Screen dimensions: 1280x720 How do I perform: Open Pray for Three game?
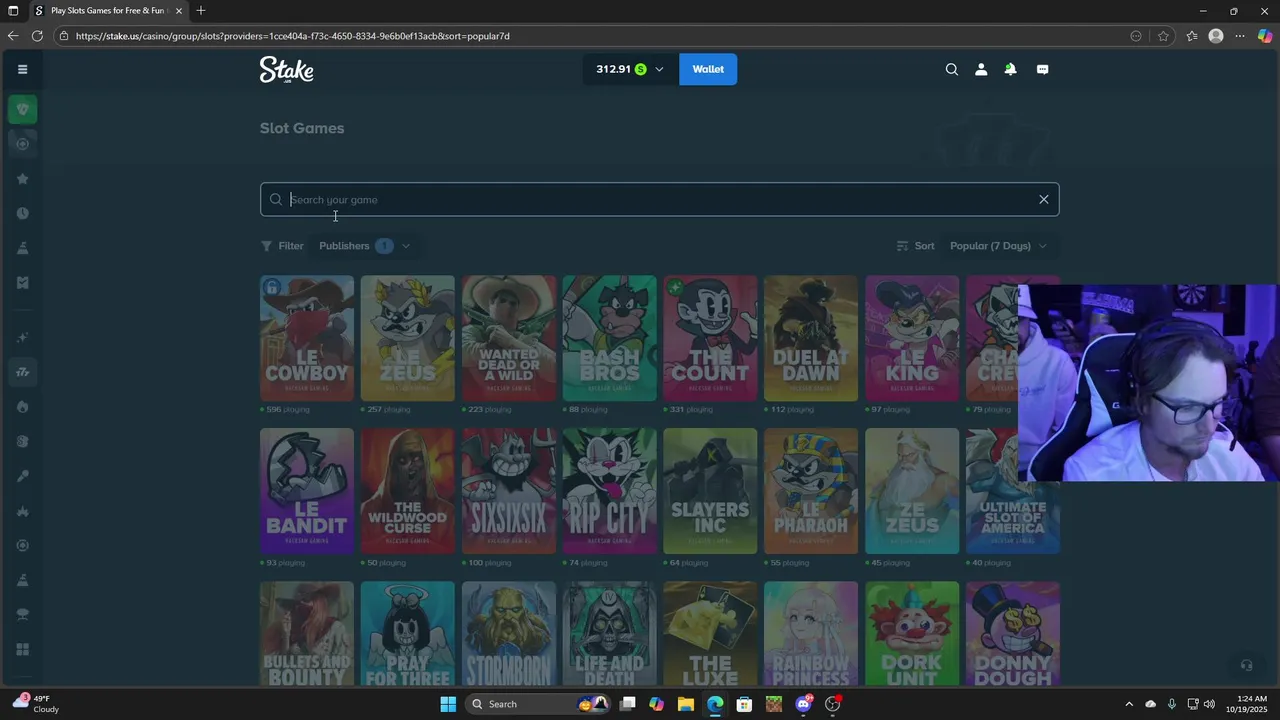(408, 634)
